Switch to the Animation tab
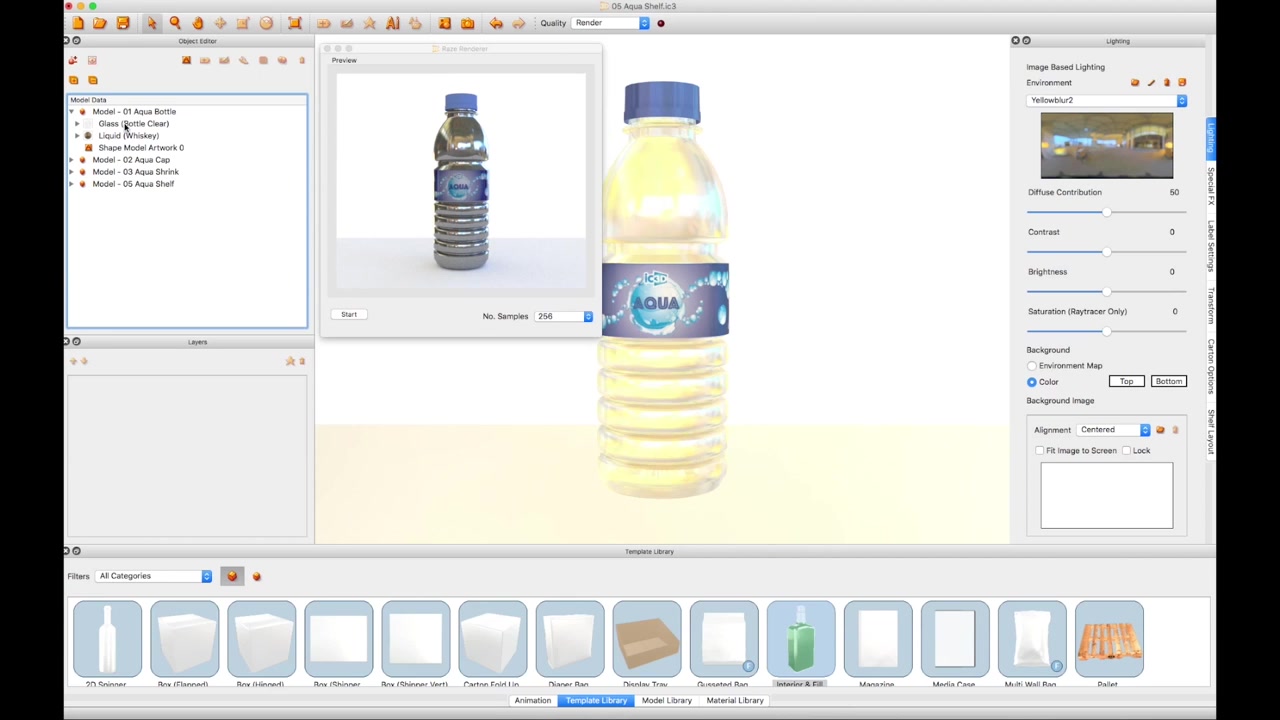The height and width of the screenshot is (720, 1280). (x=532, y=700)
